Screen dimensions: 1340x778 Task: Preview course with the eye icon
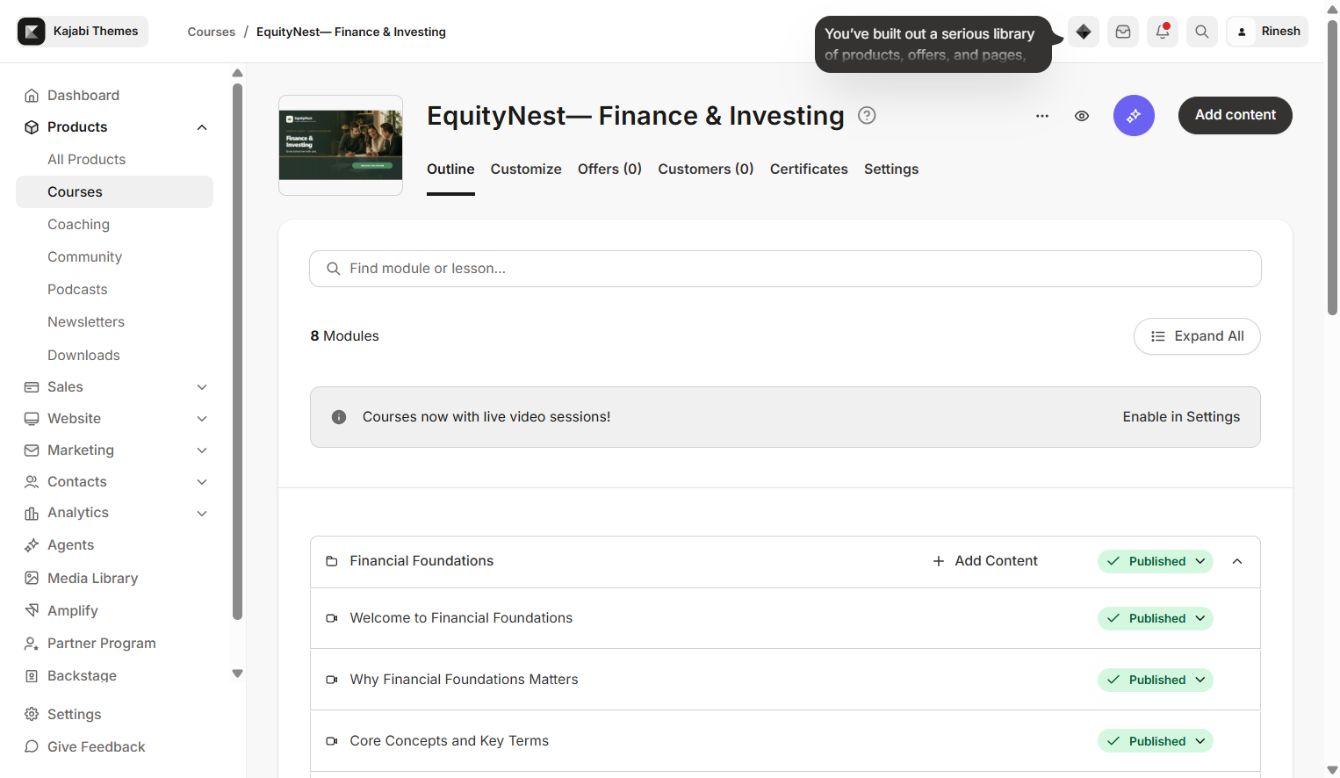[x=1082, y=116]
